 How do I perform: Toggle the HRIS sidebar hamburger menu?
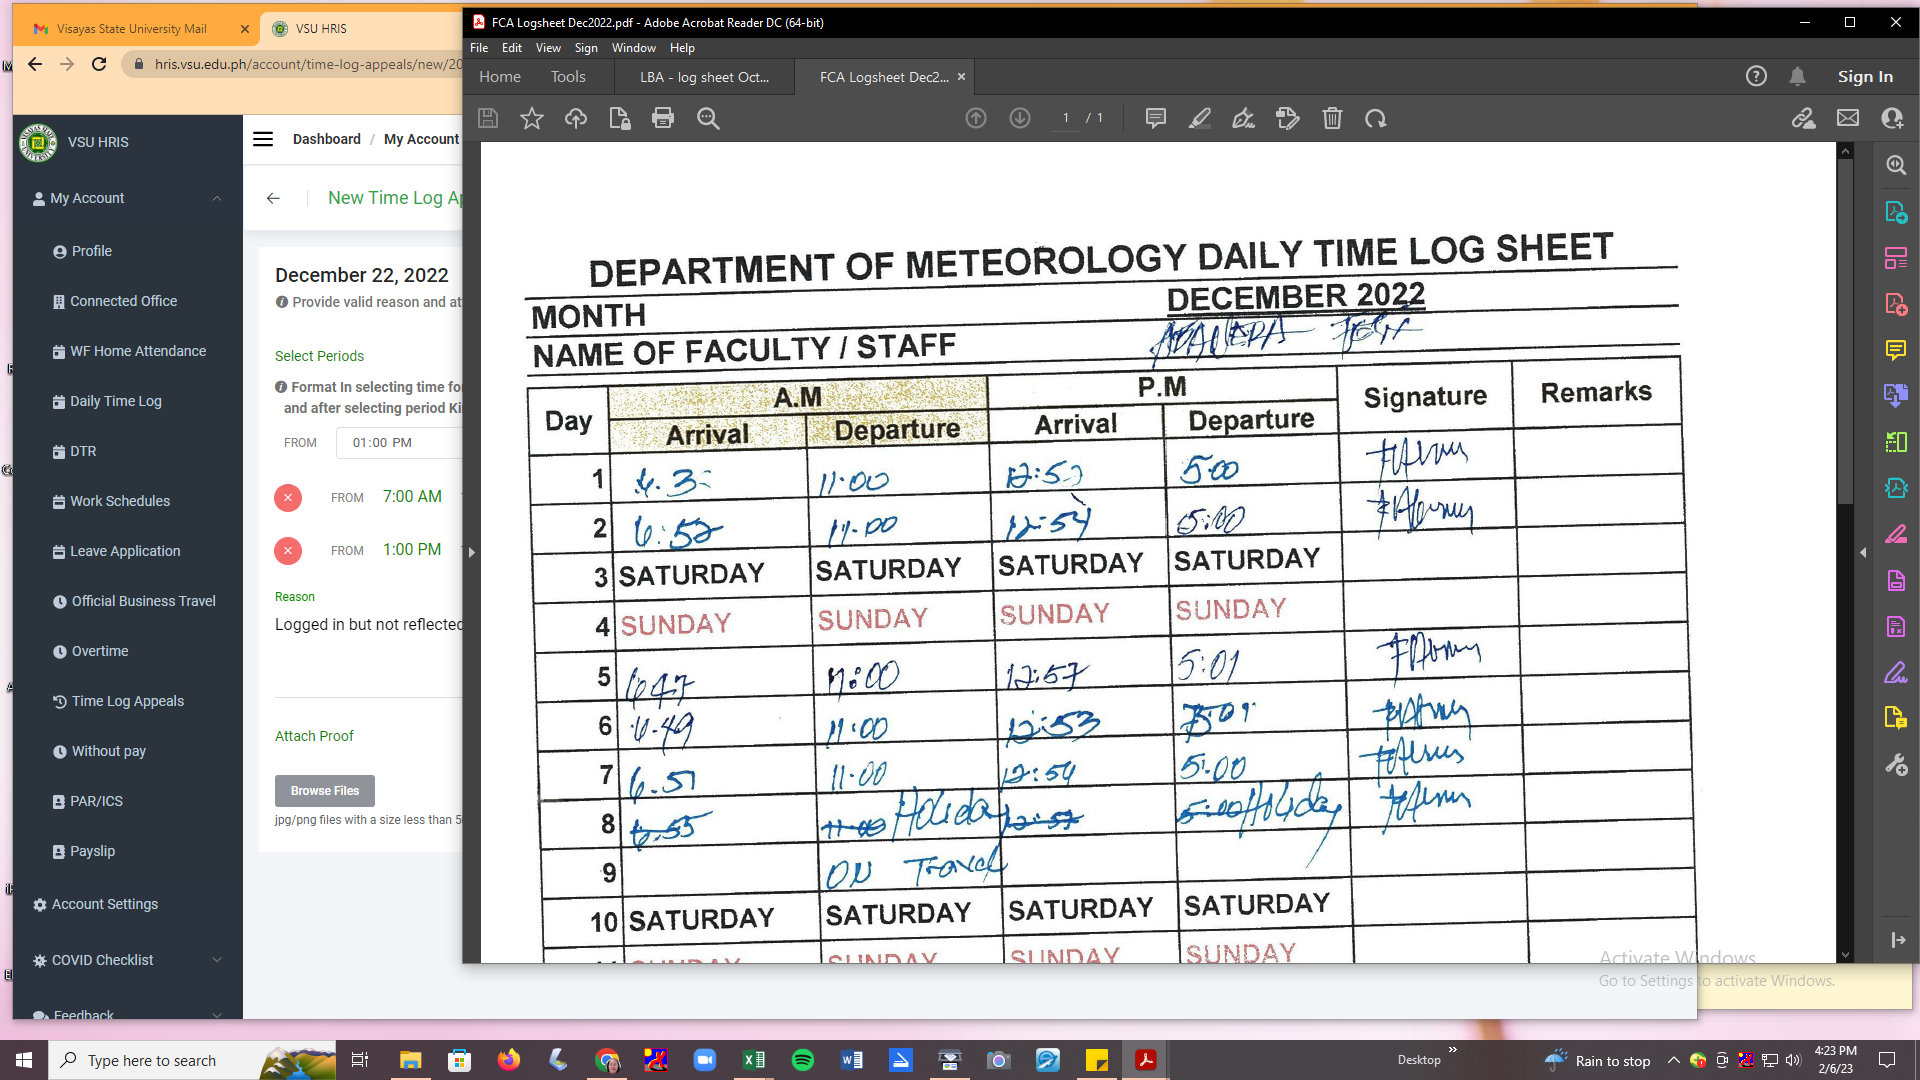pyautogui.click(x=263, y=139)
